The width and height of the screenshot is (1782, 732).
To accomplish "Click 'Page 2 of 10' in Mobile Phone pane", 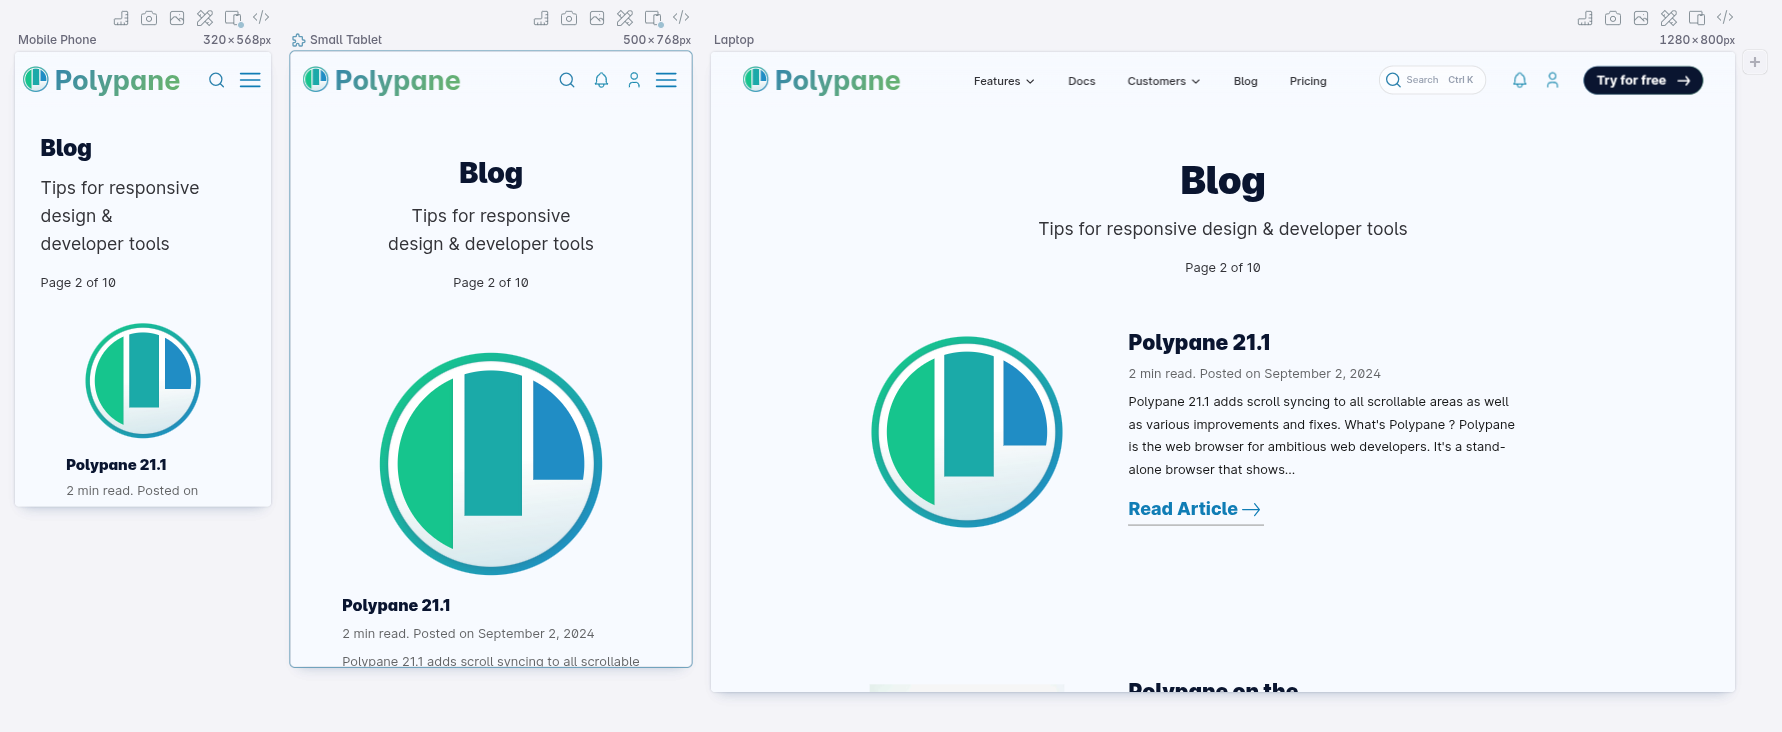I will (x=78, y=283).
